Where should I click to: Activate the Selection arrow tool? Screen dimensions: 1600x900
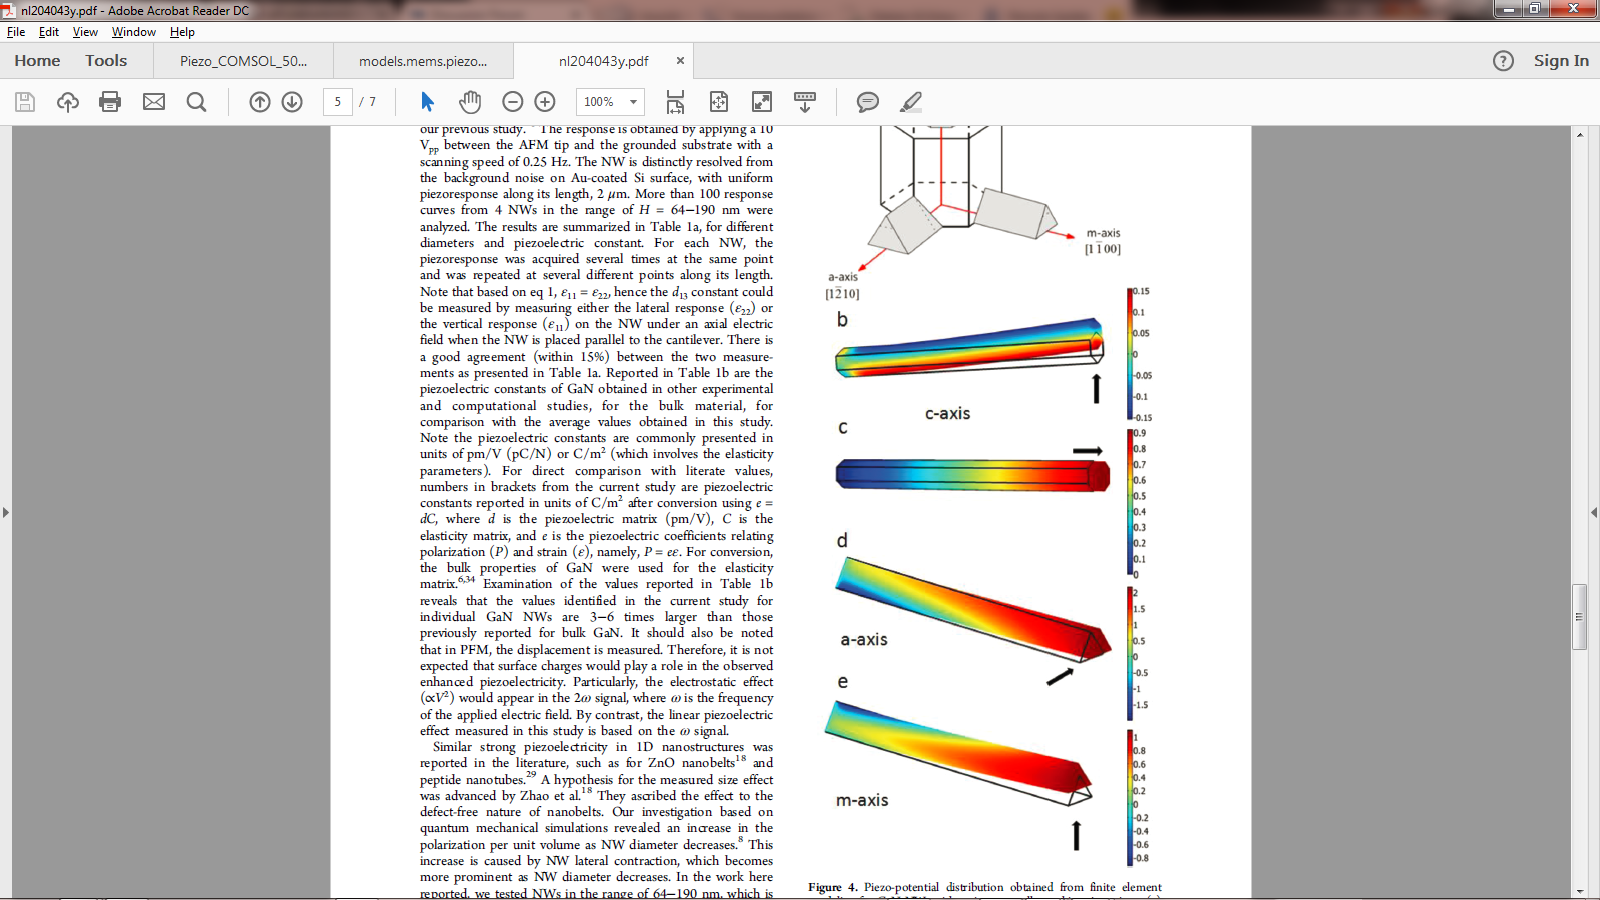tap(428, 102)
